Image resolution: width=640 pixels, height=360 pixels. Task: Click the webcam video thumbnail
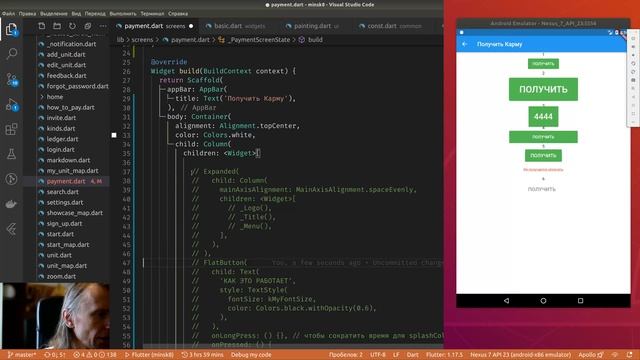(55, 316)
